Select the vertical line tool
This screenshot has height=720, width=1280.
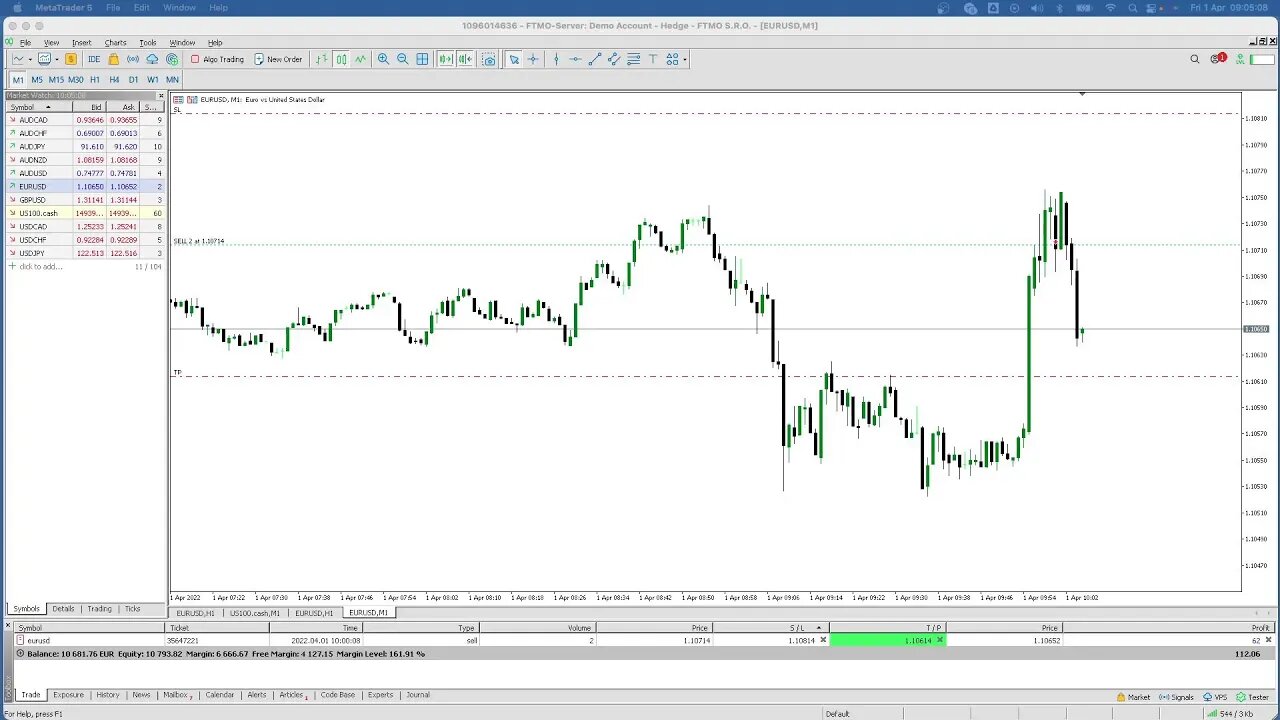pyautogui.click(x=556, y=59)
